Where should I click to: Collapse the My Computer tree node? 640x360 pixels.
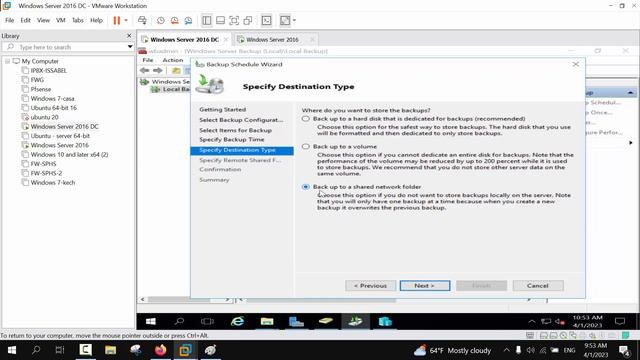coord(7,61)
